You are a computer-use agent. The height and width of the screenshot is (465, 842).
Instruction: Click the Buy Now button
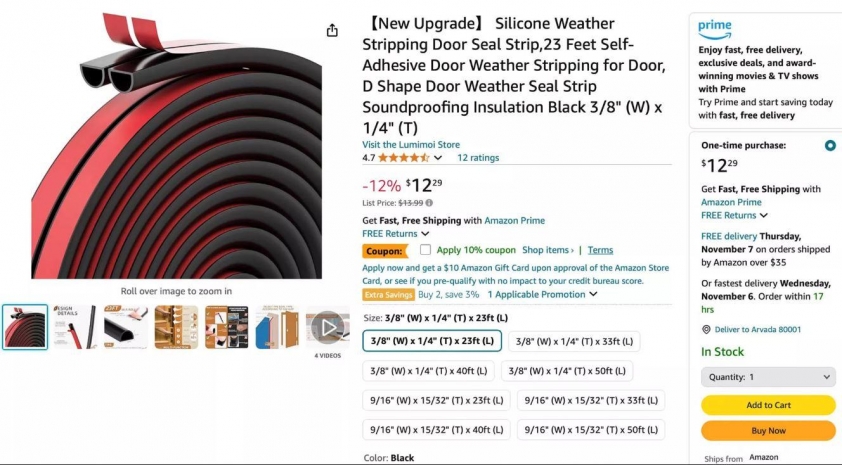click(768, 431)
